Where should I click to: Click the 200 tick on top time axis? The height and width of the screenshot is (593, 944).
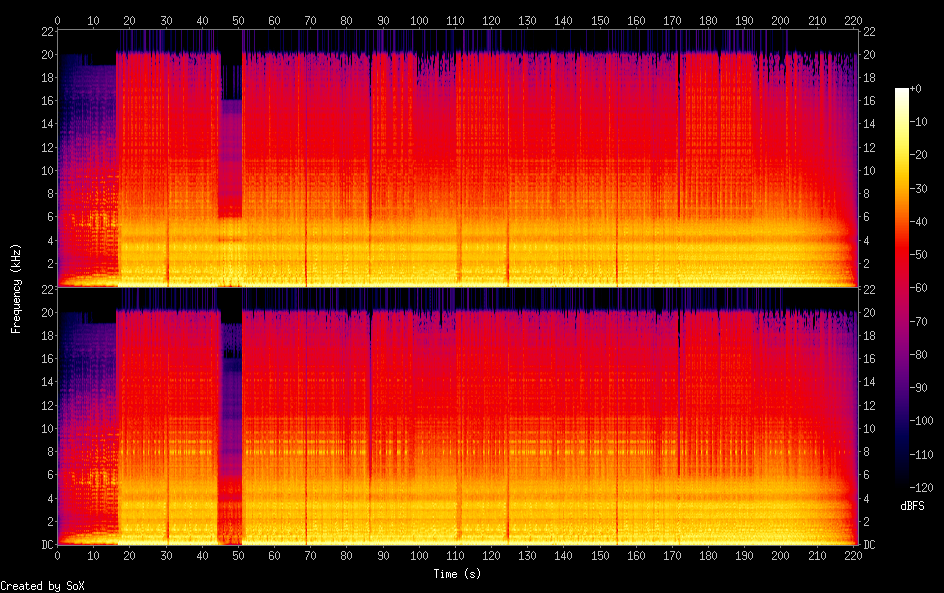point(781,20)
